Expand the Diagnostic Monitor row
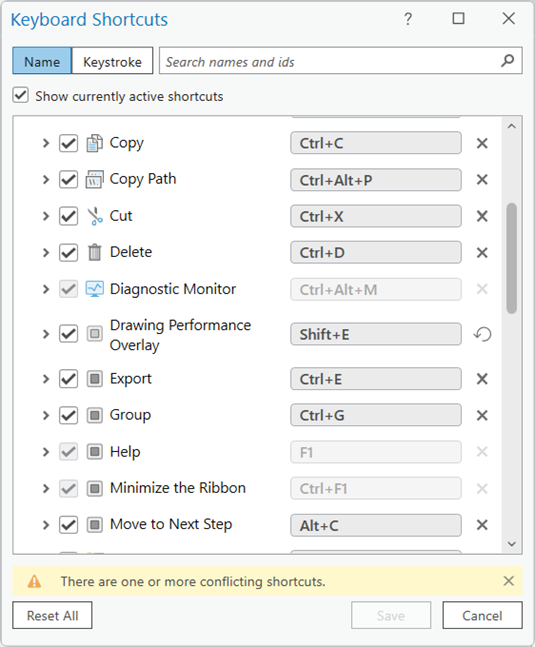 46,289
